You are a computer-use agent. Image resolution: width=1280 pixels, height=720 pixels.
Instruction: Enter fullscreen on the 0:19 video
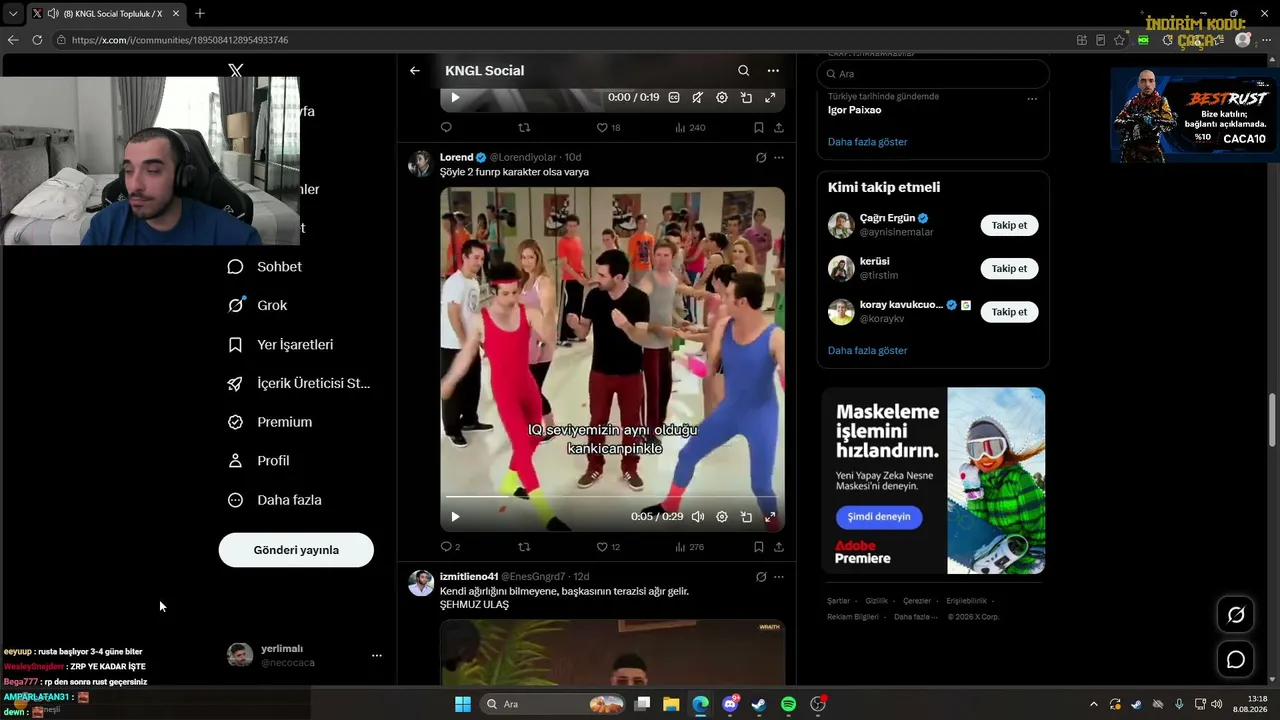770,97
